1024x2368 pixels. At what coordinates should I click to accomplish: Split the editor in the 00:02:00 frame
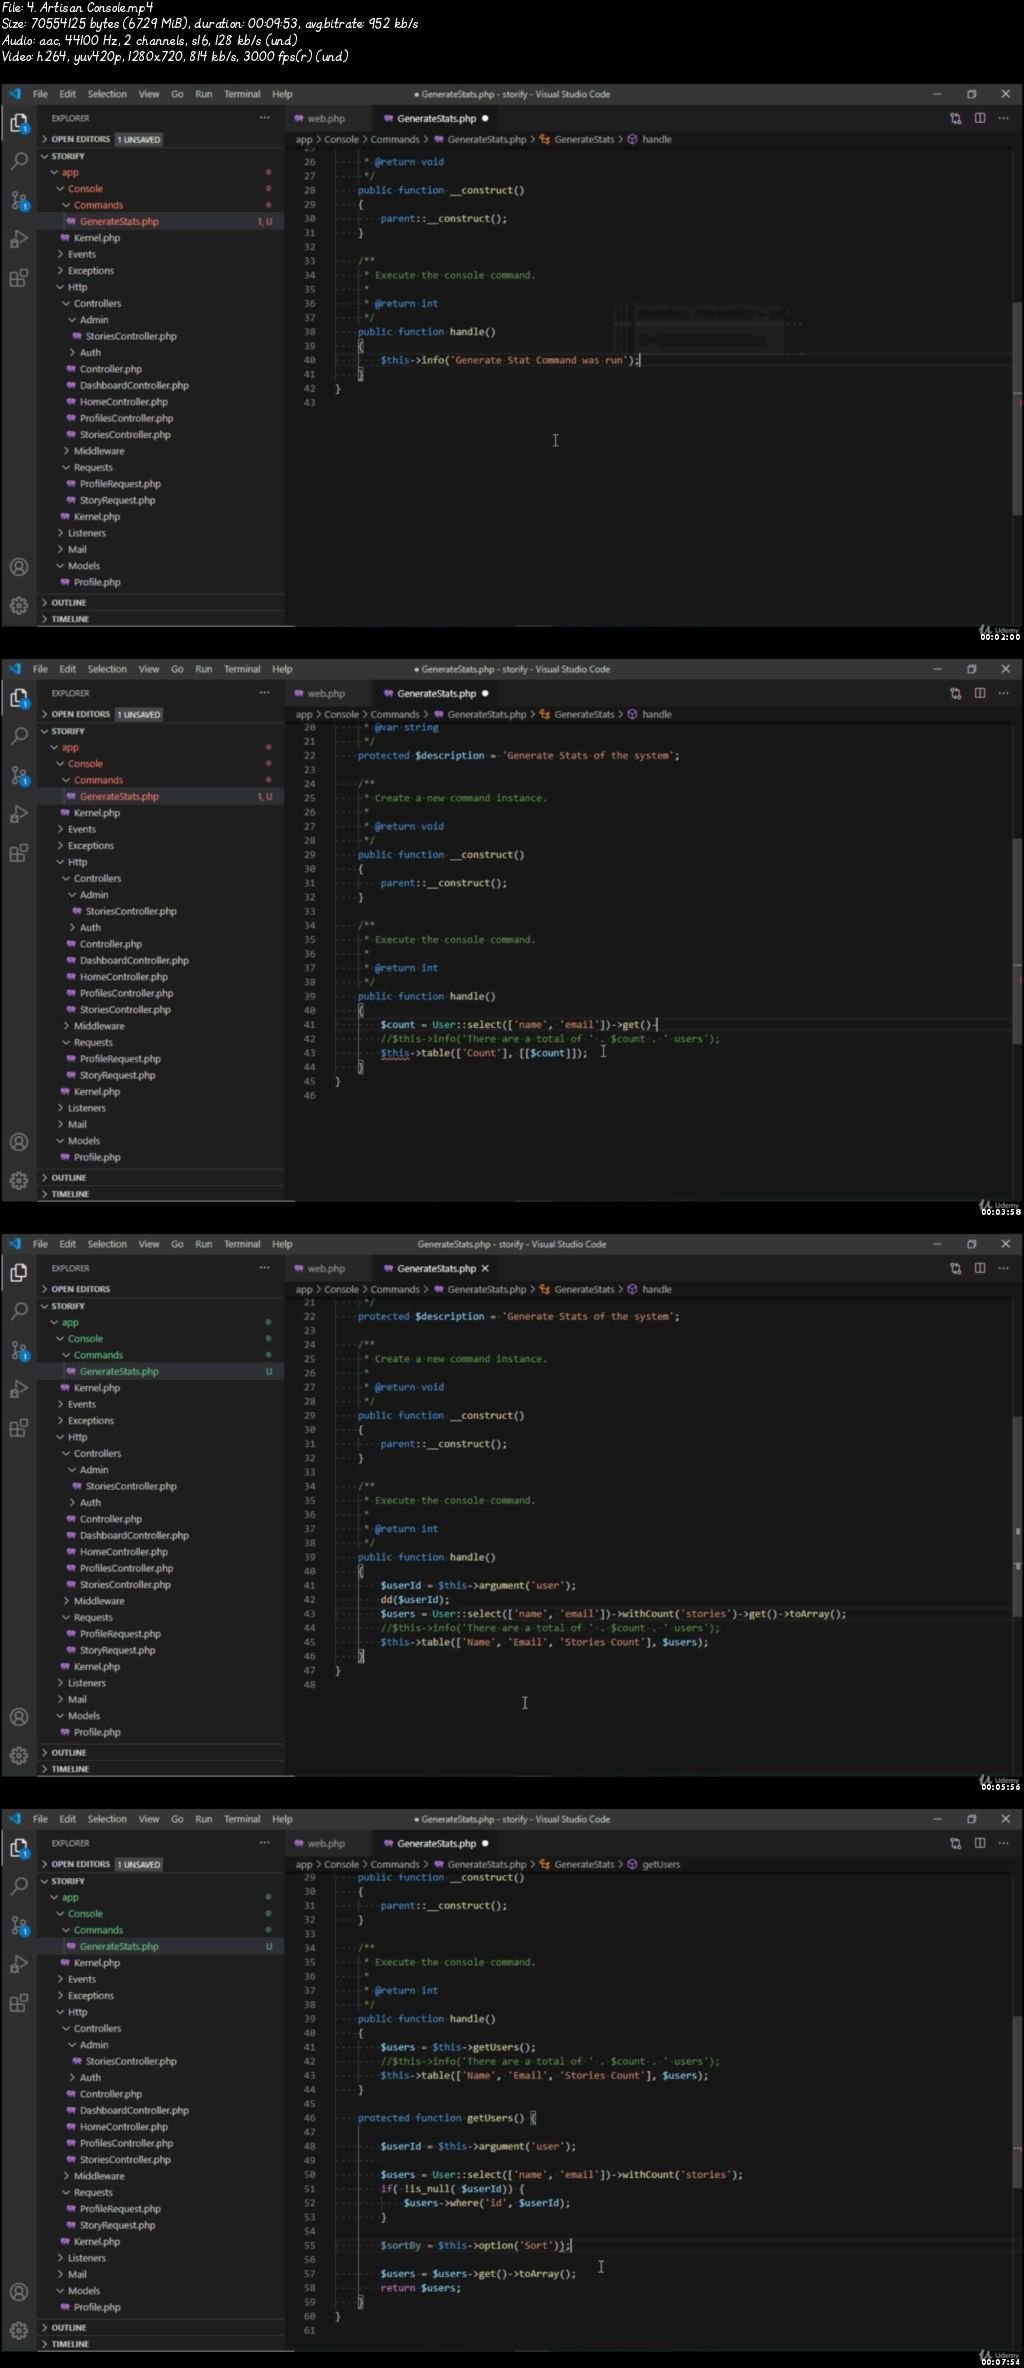[980, 118]
